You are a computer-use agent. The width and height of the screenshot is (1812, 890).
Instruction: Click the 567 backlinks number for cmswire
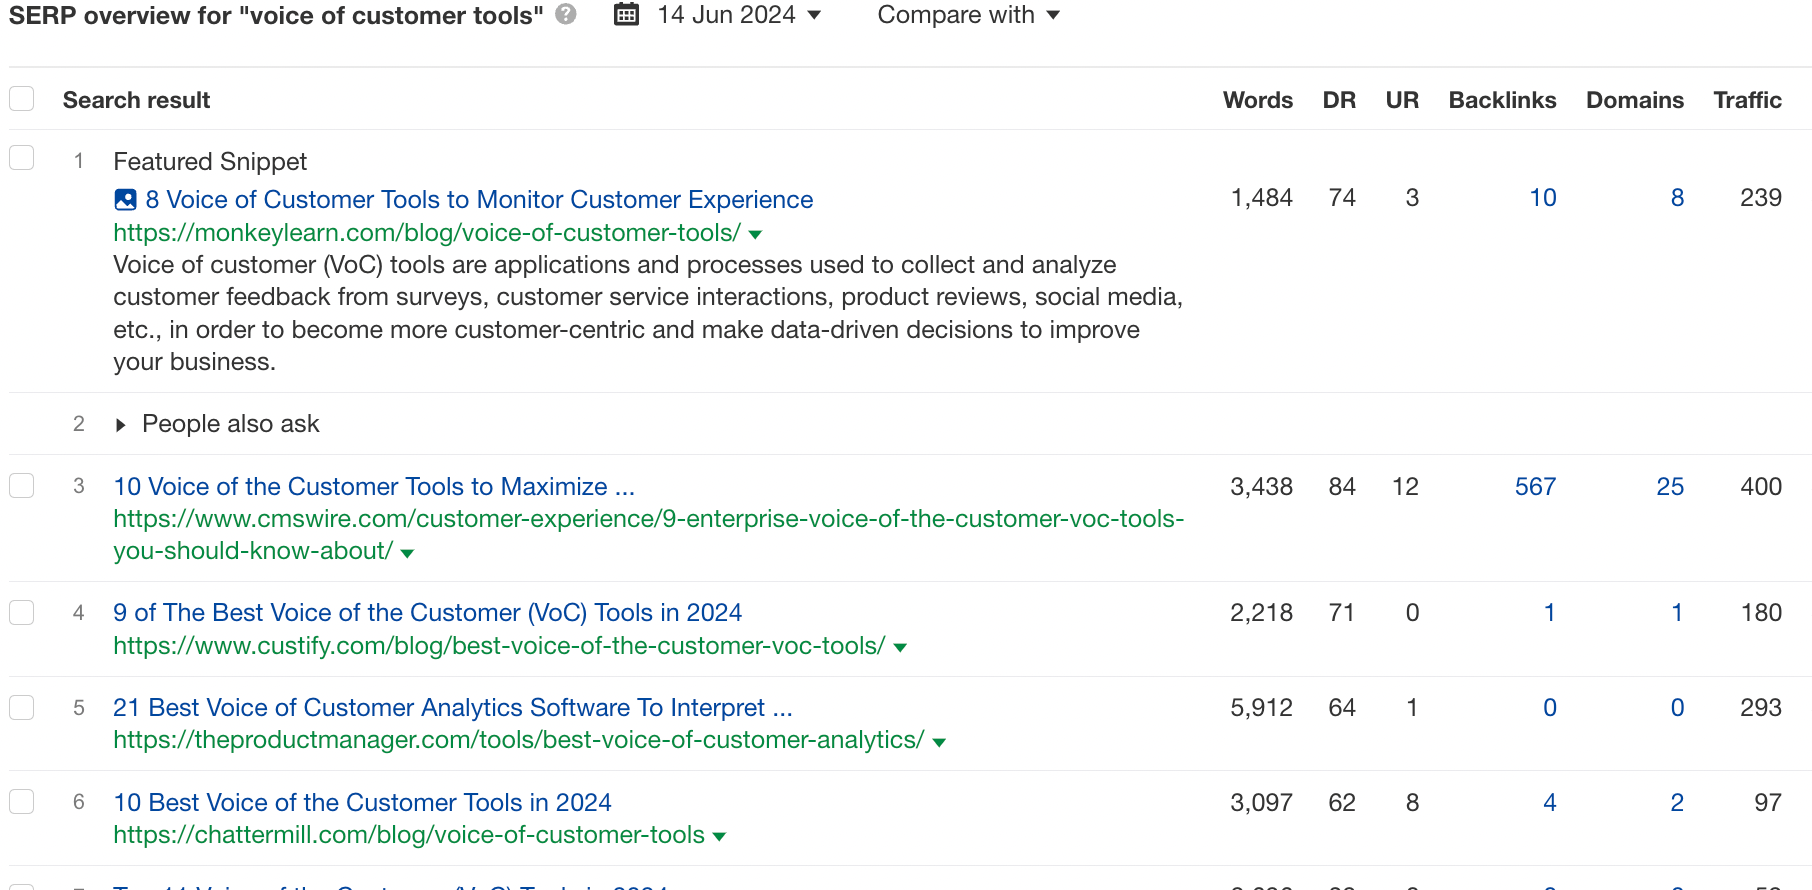1535,487
